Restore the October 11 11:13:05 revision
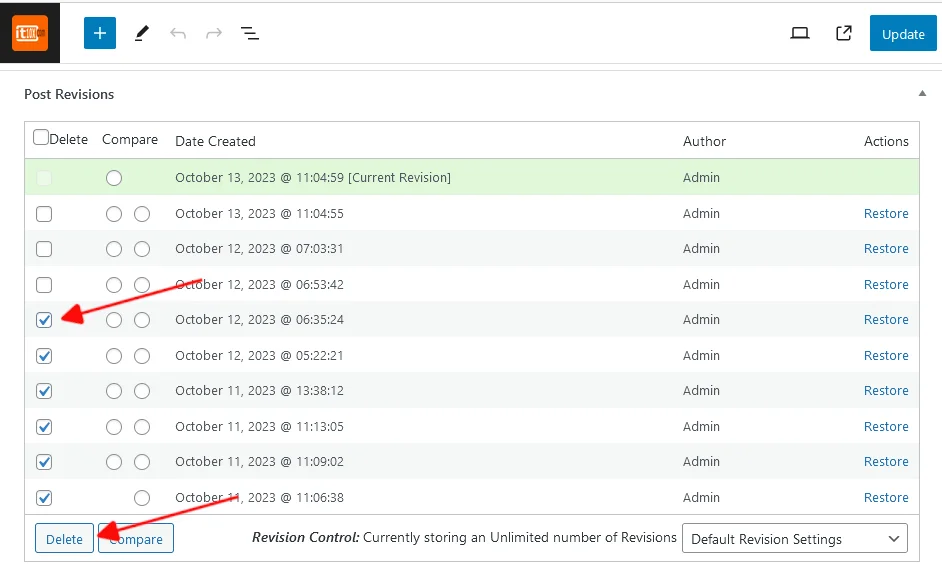Viewport: 942px width, 581px height. coord(886,426)
